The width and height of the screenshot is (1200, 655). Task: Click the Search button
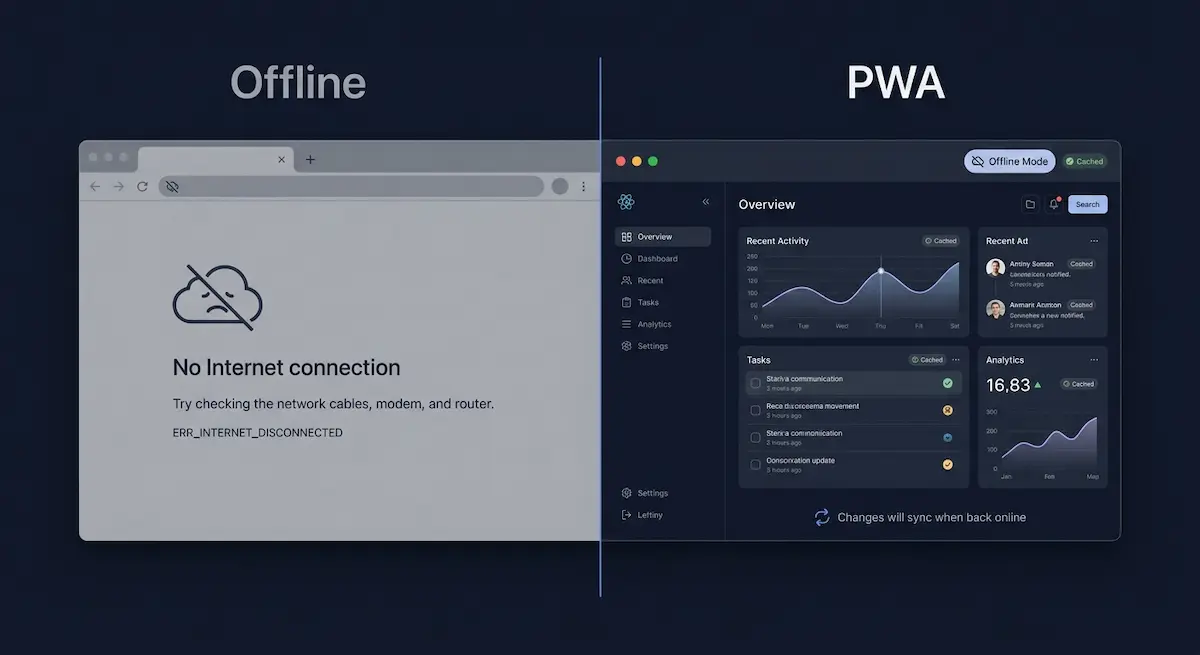(x=1087, y=204)
